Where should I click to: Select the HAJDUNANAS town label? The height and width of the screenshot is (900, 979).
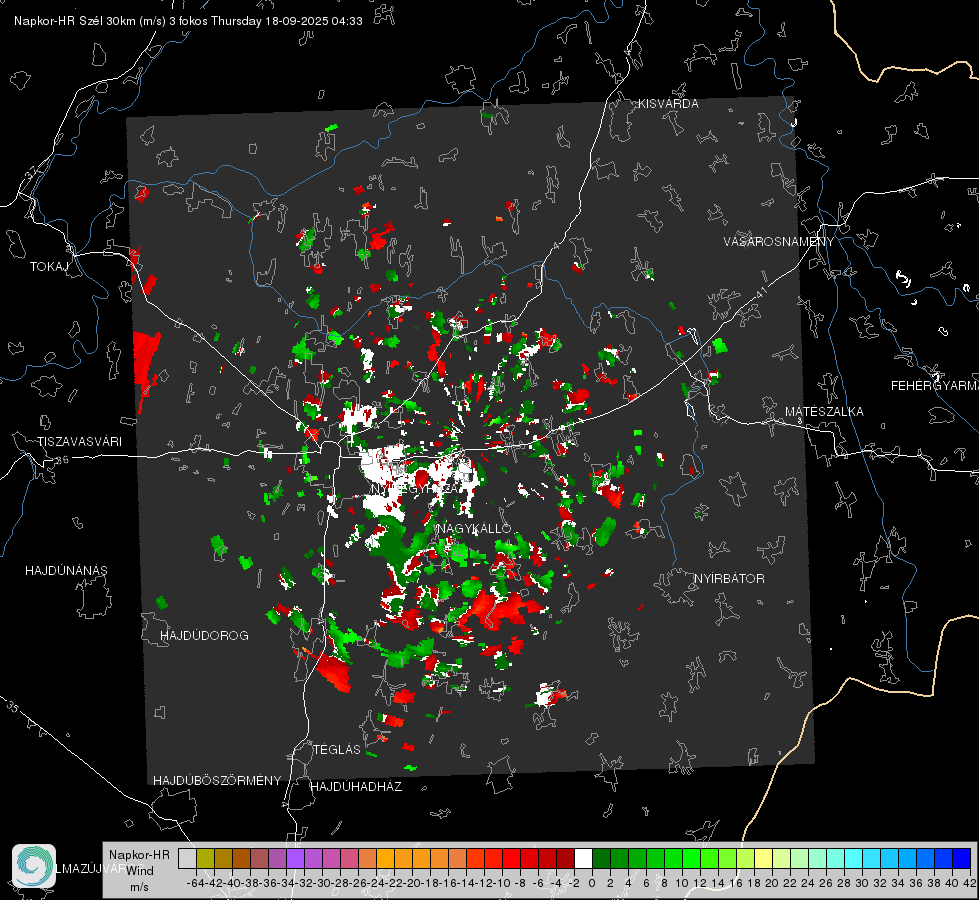(66, 570)
